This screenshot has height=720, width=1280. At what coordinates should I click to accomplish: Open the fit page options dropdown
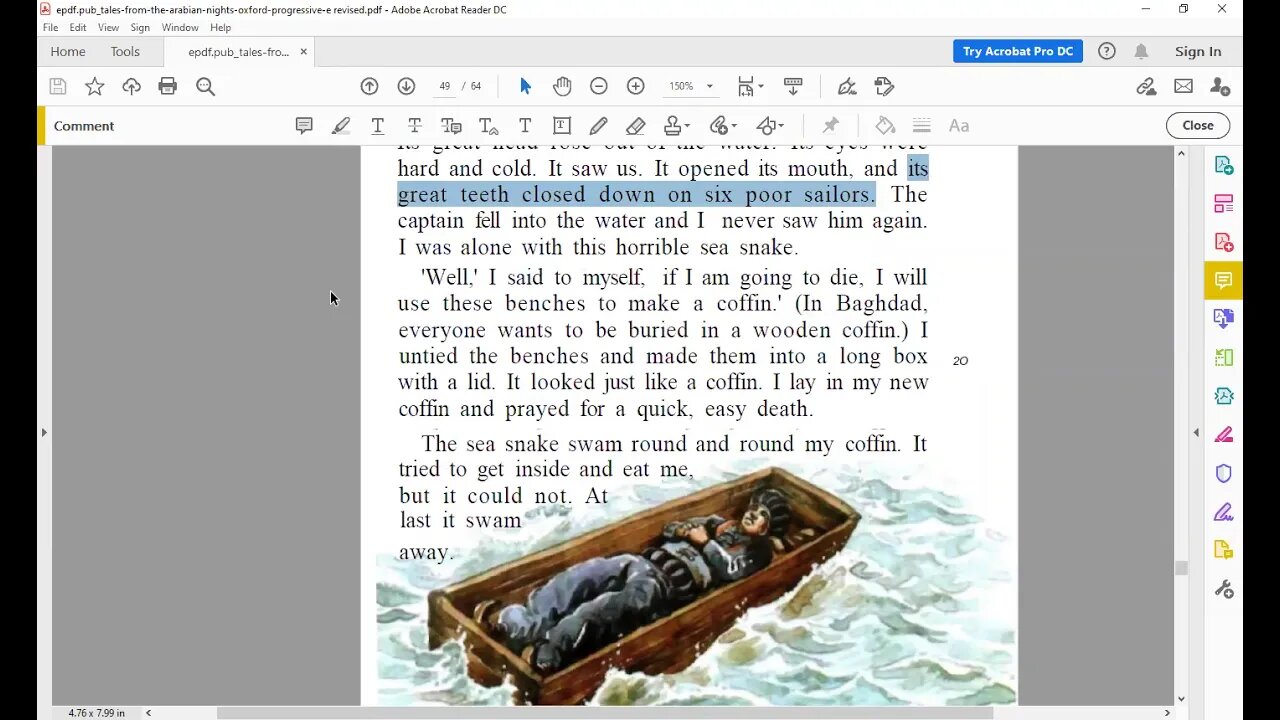pos(750,86)
